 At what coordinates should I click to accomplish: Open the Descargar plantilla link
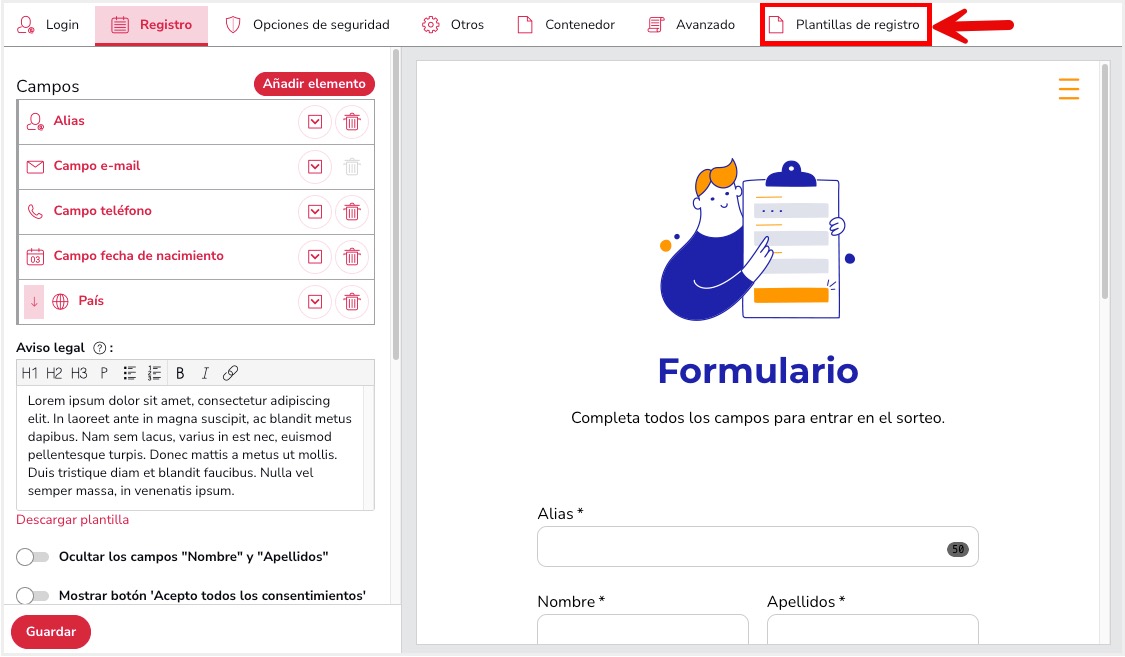(73, 520)
